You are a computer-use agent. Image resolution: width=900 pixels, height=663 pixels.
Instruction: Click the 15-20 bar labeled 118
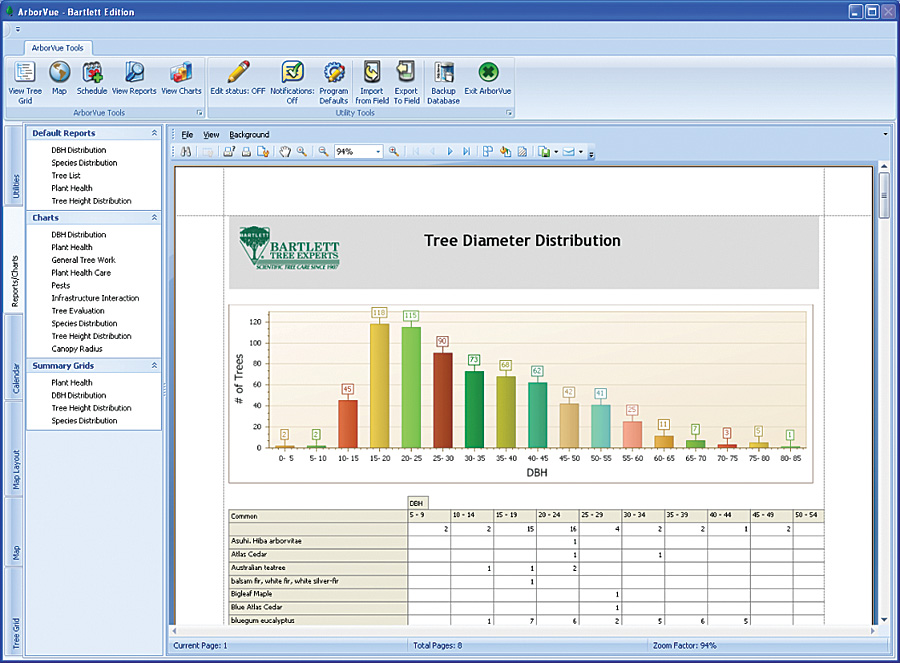point(379,385)
